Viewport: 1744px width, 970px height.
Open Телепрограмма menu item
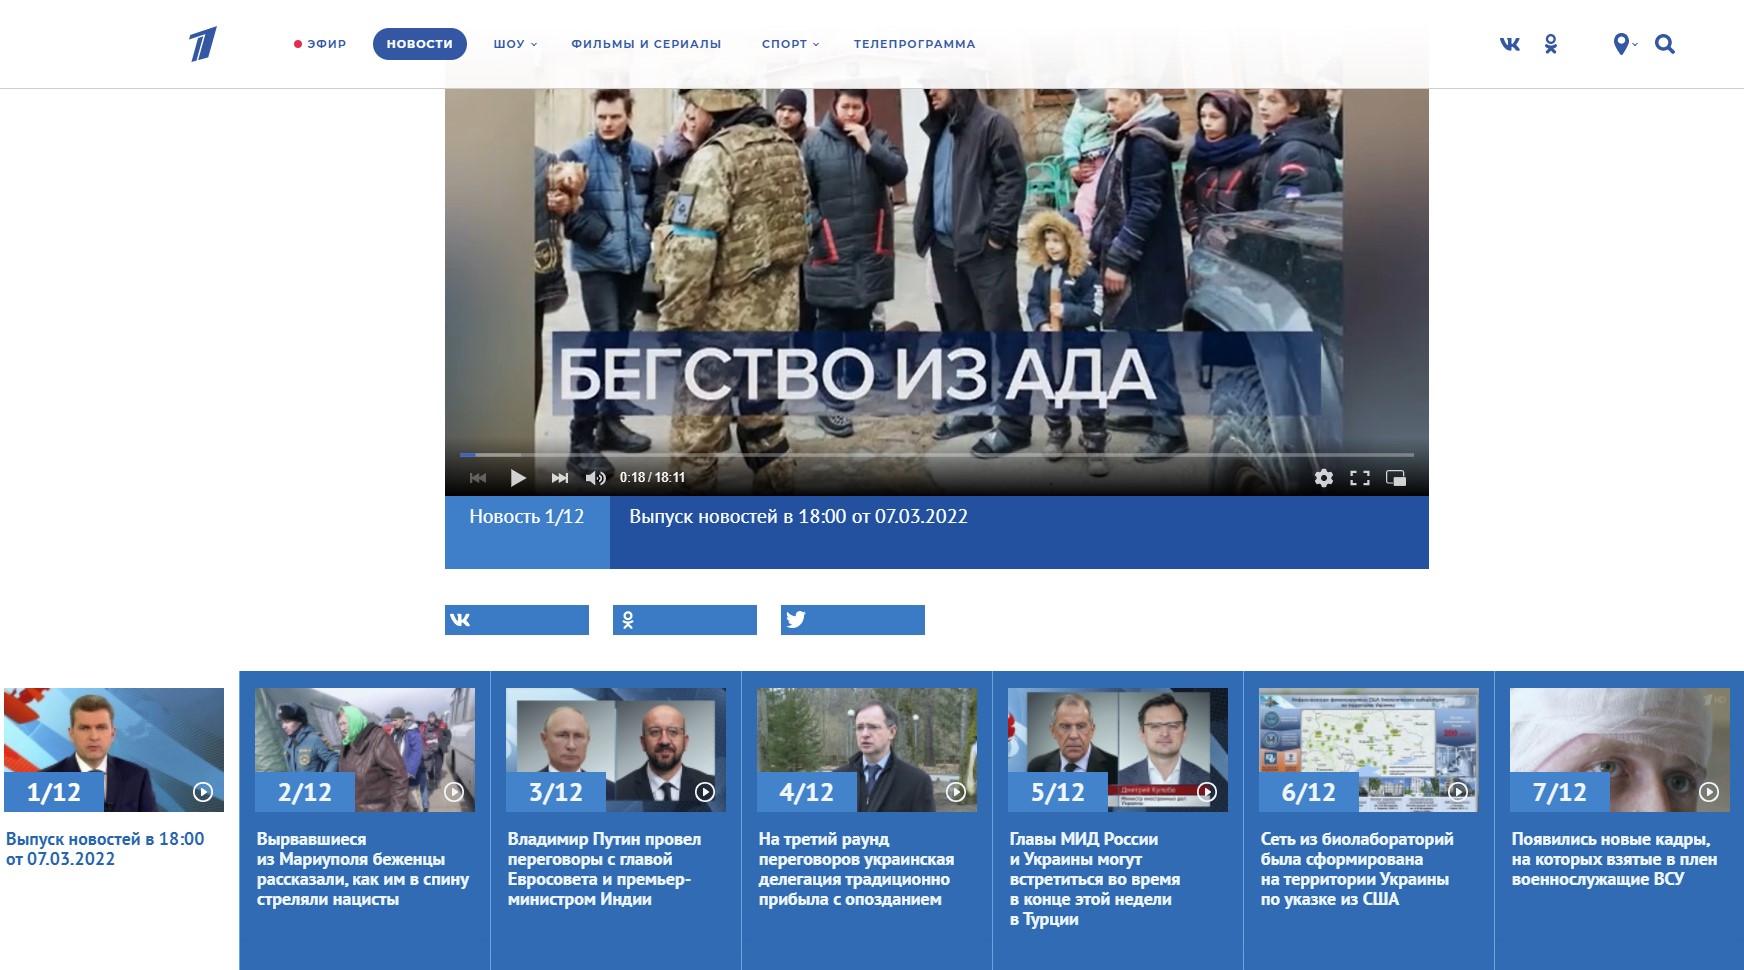[x=914, y=44]
